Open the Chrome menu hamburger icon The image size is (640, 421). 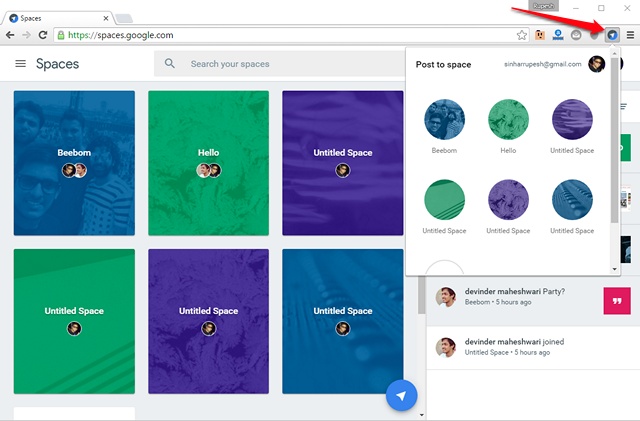[x=630, y=35]
